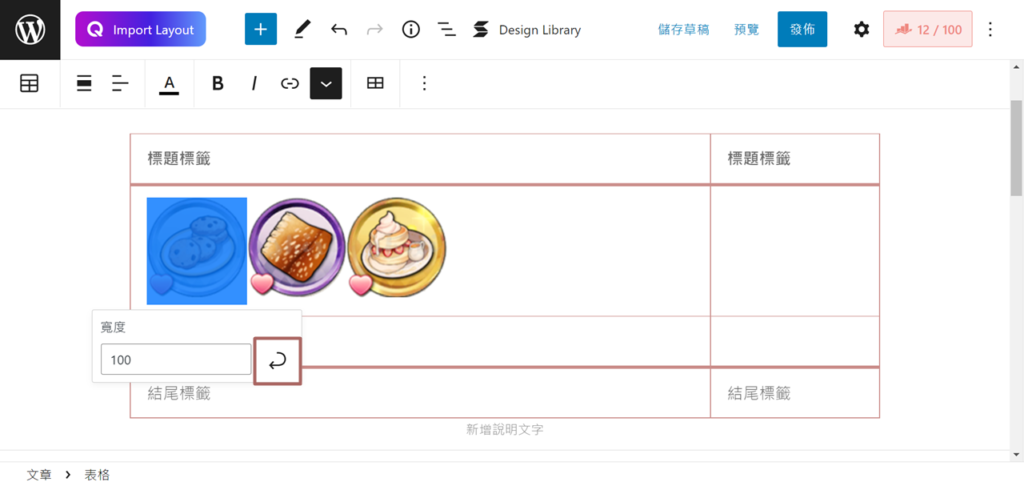The image size is (1024, 486).
Task: Select the pencil Tools icon
Action: click(x=301, y=29)
